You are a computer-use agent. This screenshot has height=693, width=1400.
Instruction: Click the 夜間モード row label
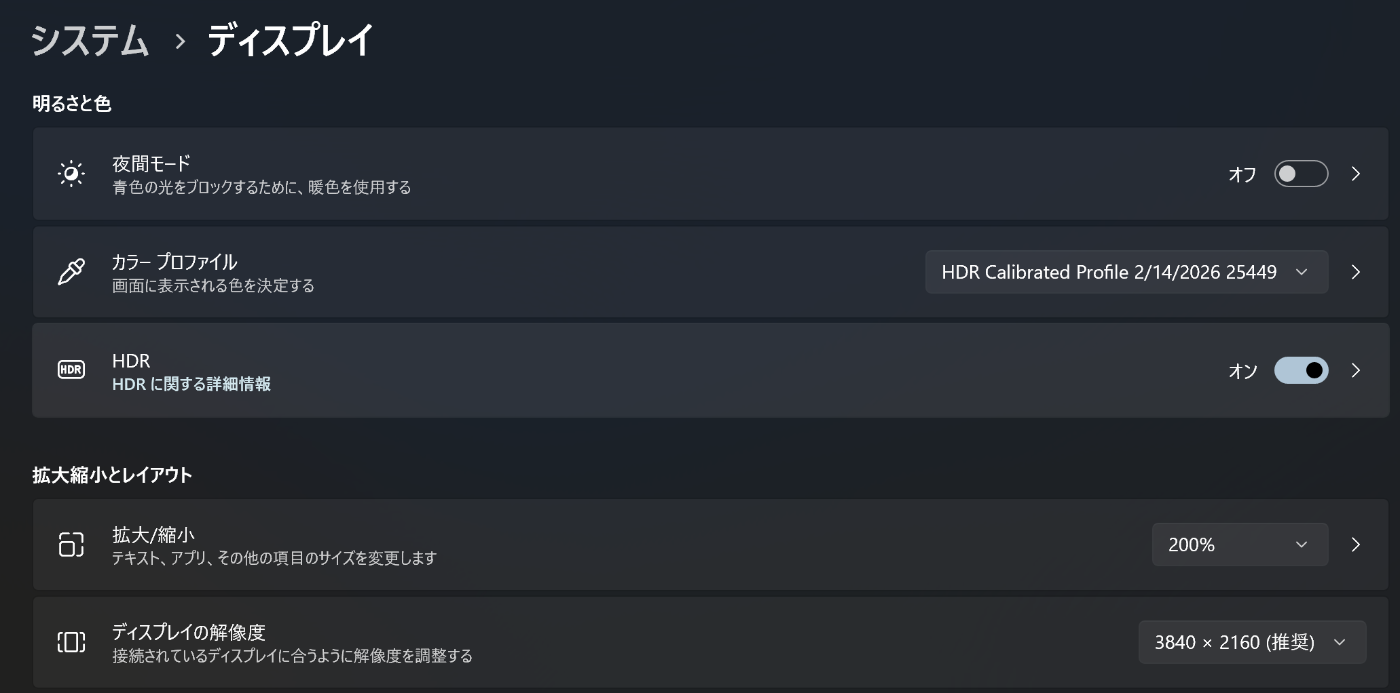(x=151, y=163)
